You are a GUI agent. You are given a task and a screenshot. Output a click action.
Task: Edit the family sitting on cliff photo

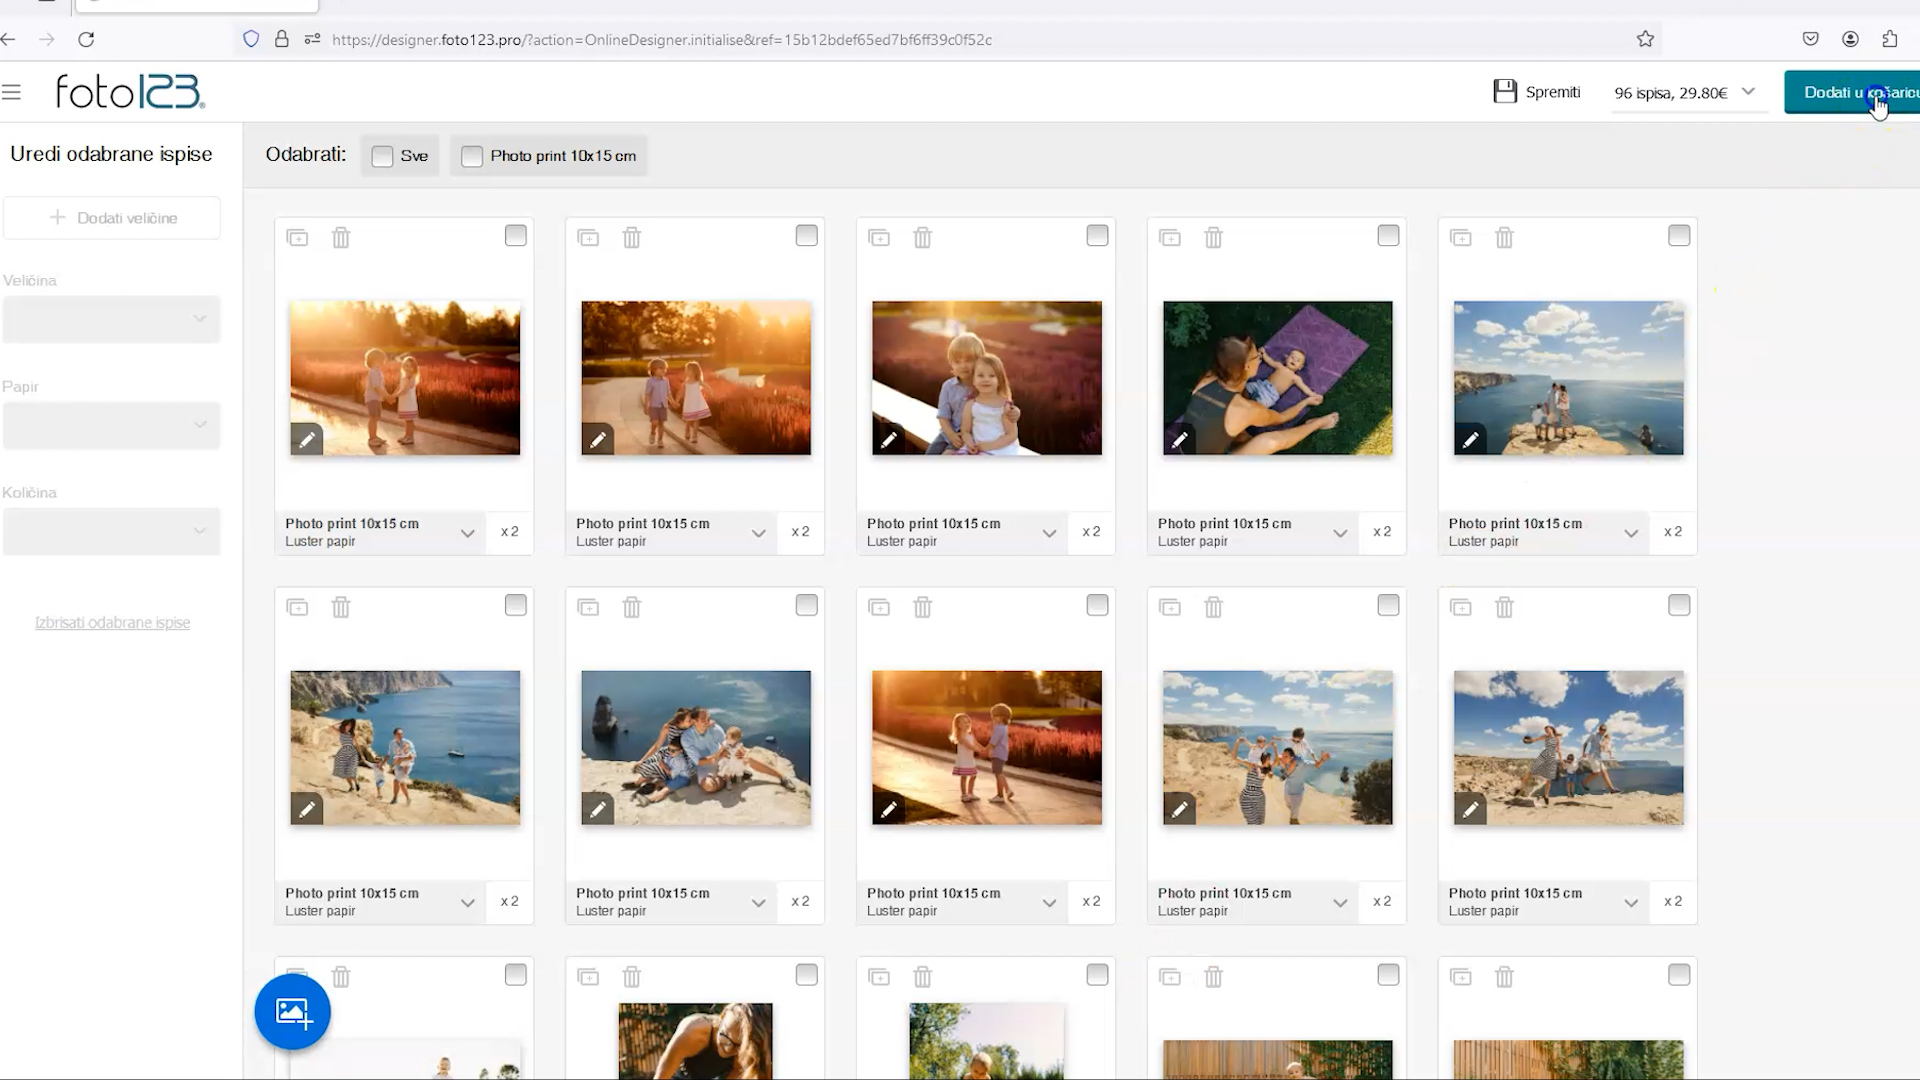tap(597, 809)
